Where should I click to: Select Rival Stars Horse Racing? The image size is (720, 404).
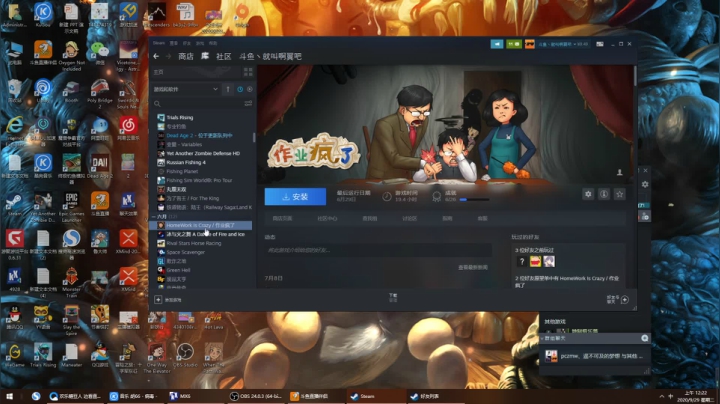[193, 243]
